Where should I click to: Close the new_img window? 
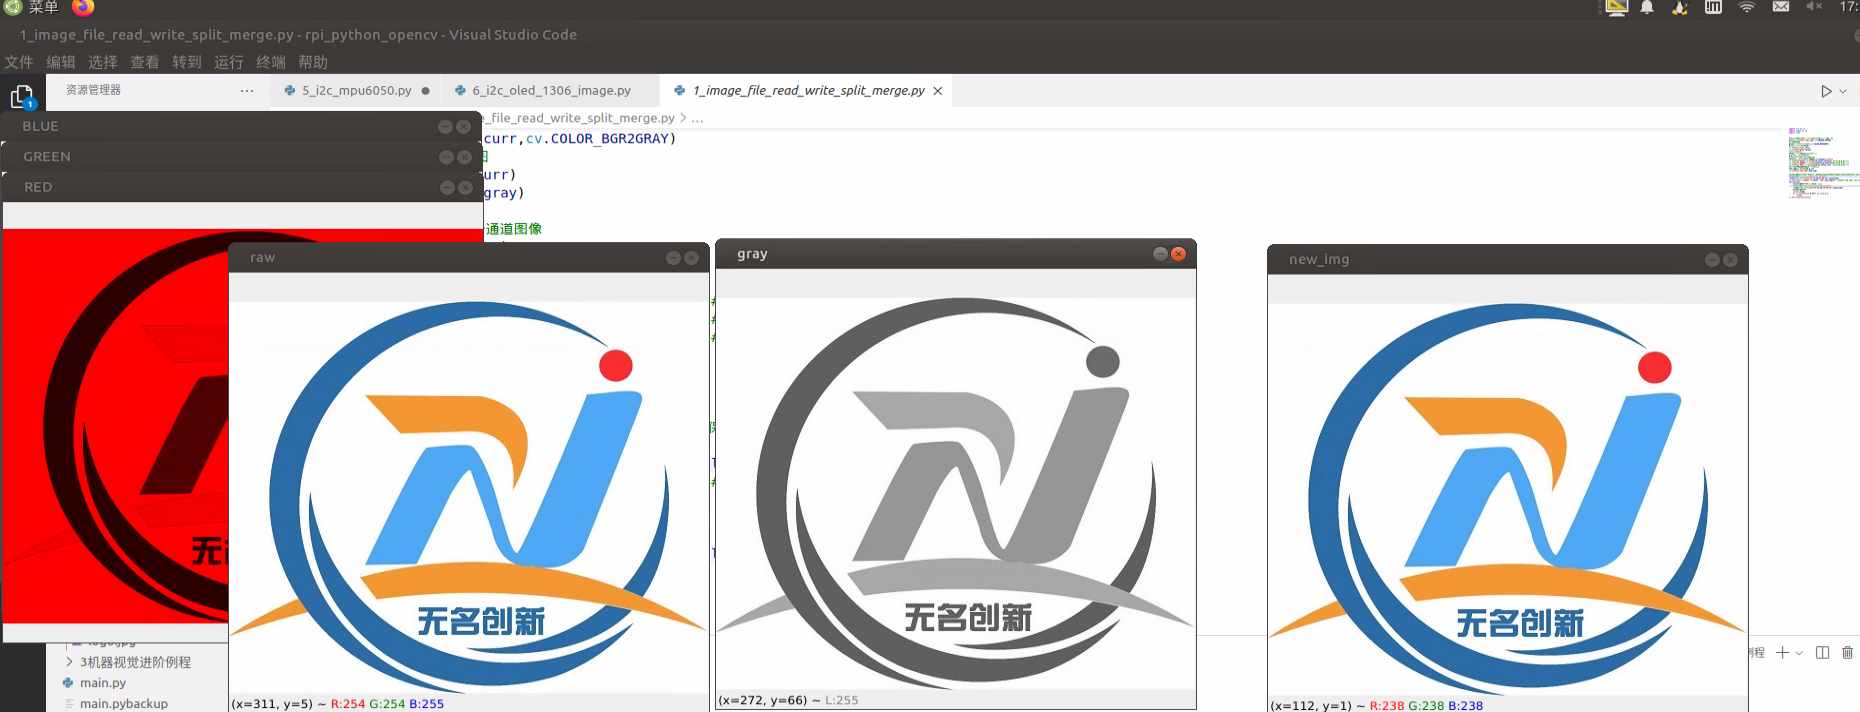pos(1730,260)
